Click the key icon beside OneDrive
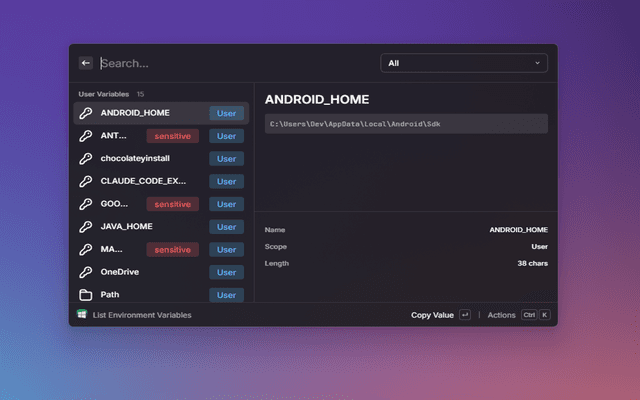 click(86, 272)
